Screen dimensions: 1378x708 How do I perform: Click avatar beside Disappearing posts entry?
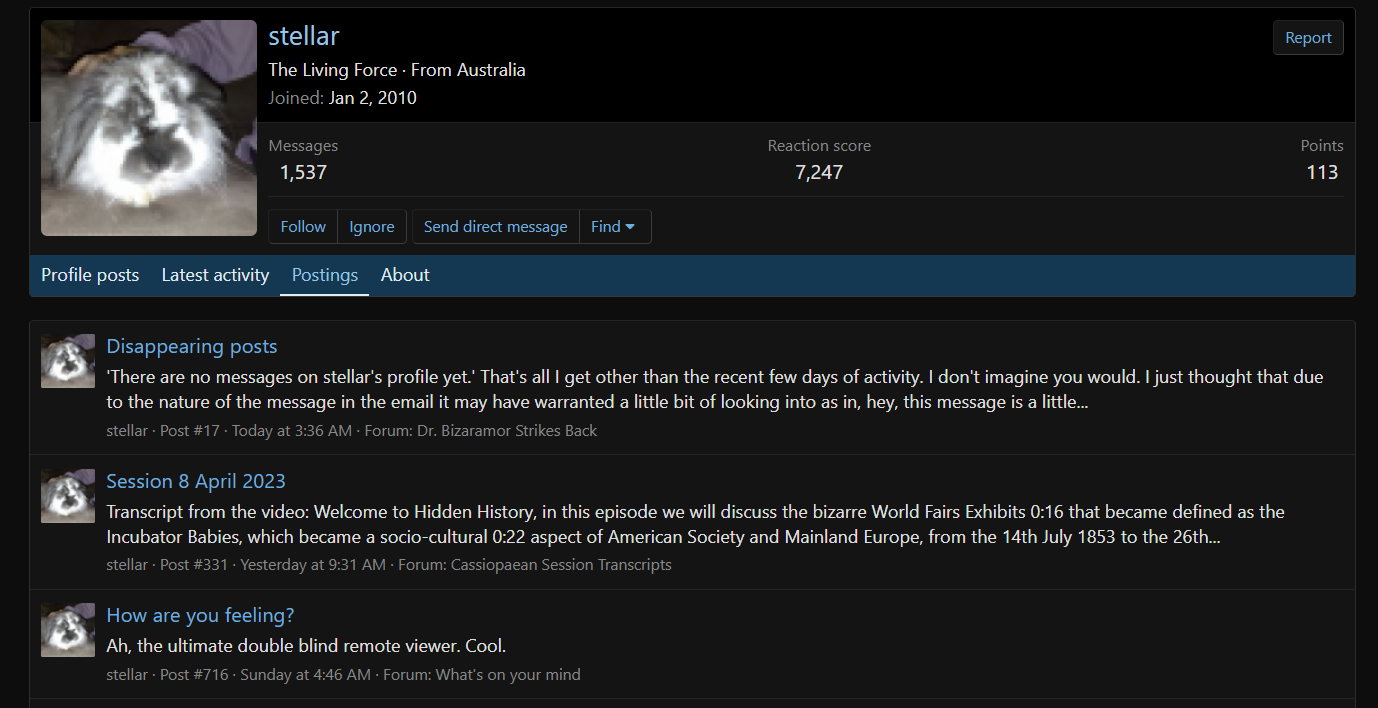pyautogui.click(x=68, y=361)
